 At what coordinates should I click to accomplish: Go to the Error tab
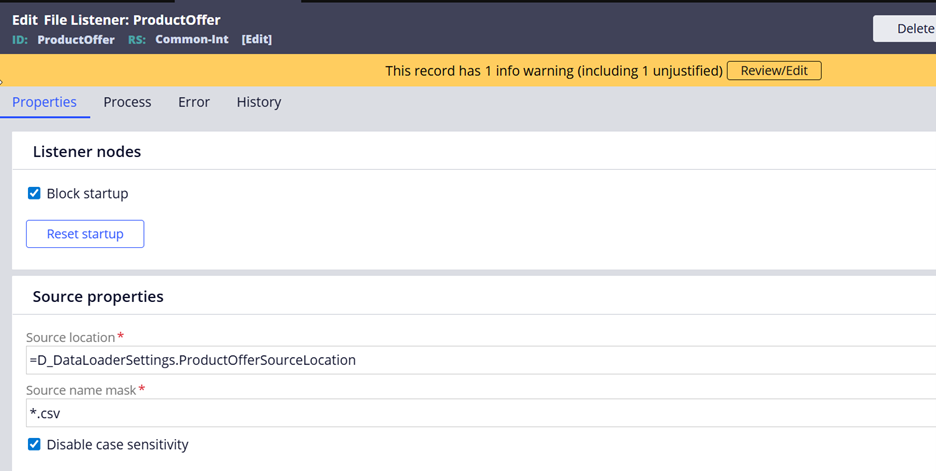pos(194,102)
